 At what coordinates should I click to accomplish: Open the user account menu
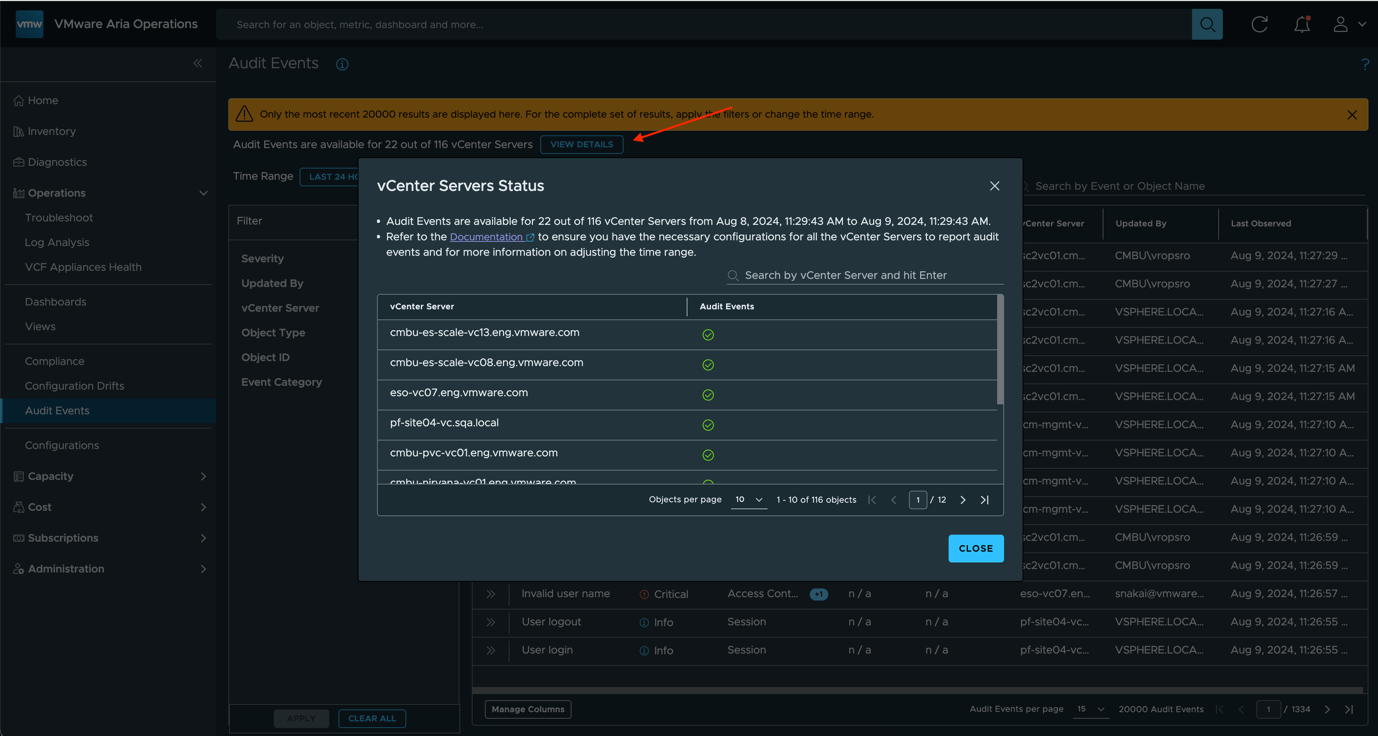[1348, 24]
